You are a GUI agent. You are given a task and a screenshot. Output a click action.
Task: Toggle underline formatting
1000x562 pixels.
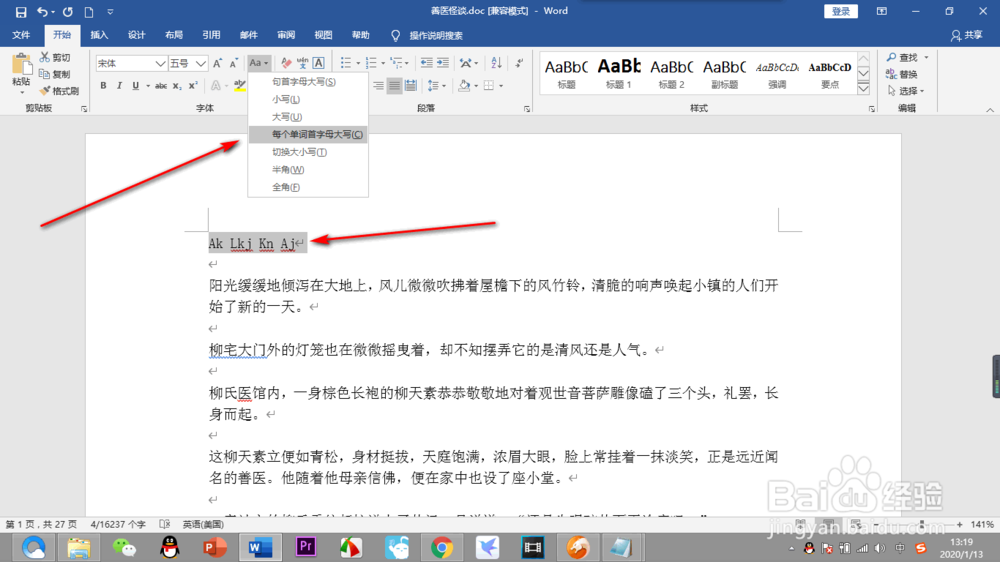tap(135, 85)
